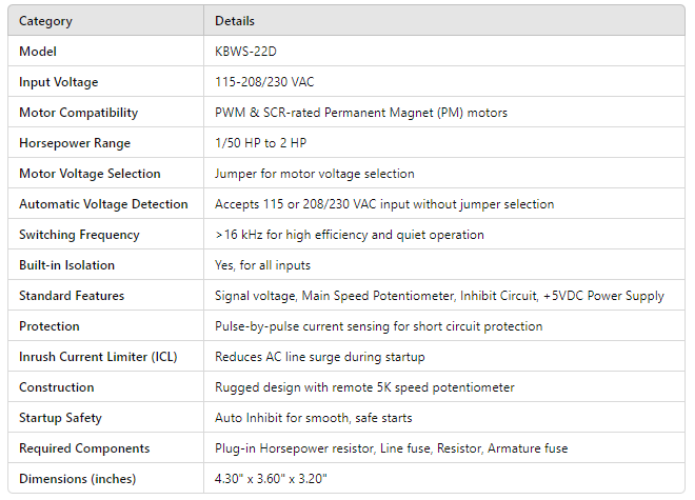Click the Details column header
The height and width of the screenshot is (500, 695).
[235, 21]
